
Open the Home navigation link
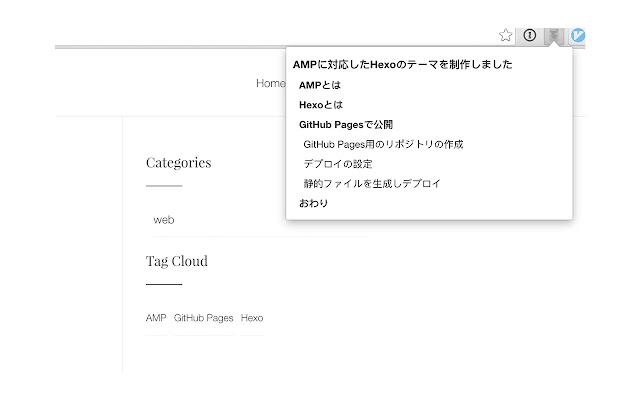[271, 83]
